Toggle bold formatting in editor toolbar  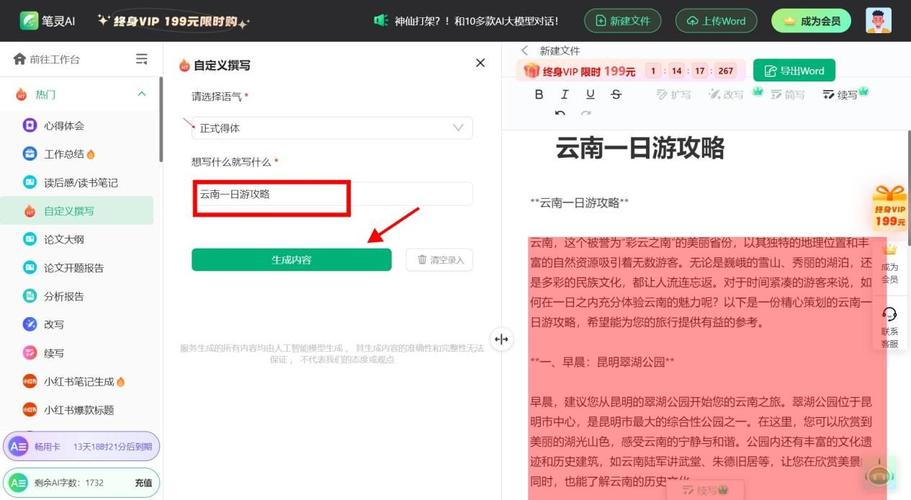539,94
